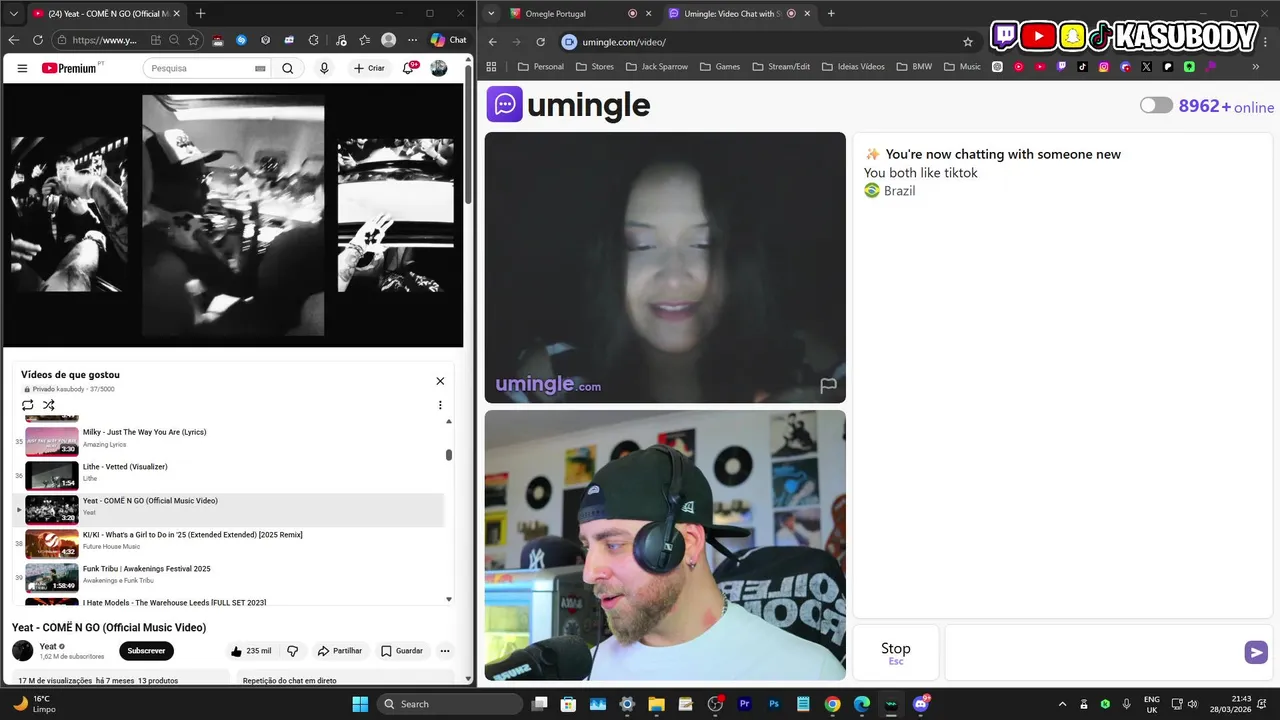Click the Partilhar share button

click(x=340, y=651)
